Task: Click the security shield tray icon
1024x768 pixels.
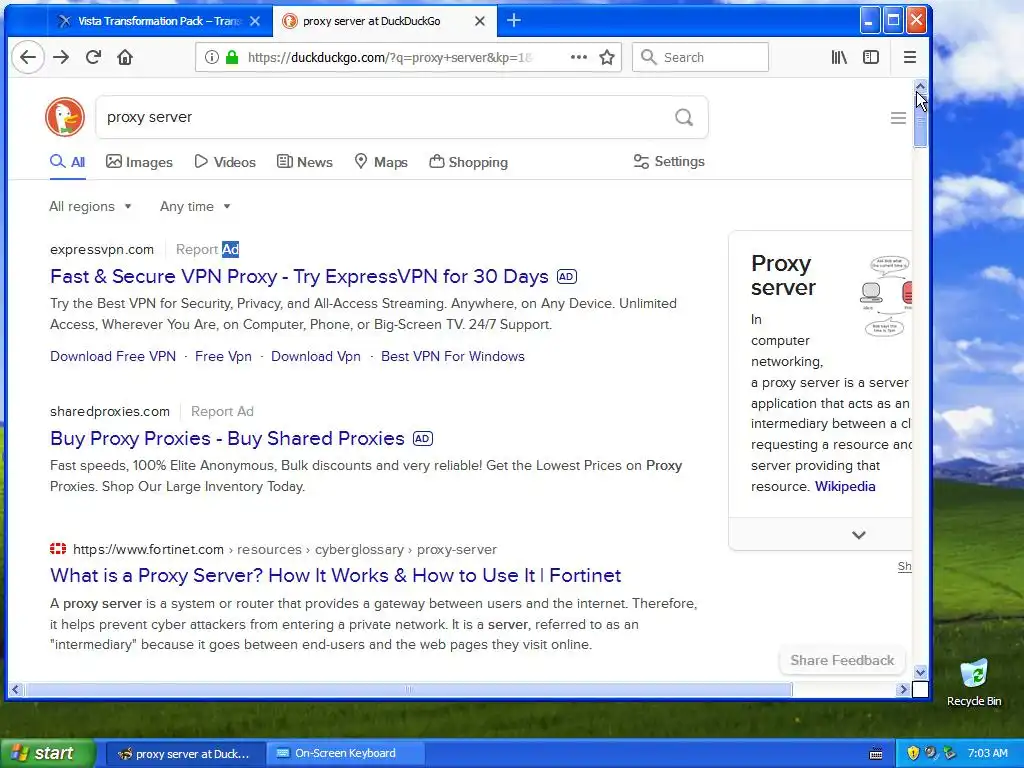Action: (x=913, y=753)
